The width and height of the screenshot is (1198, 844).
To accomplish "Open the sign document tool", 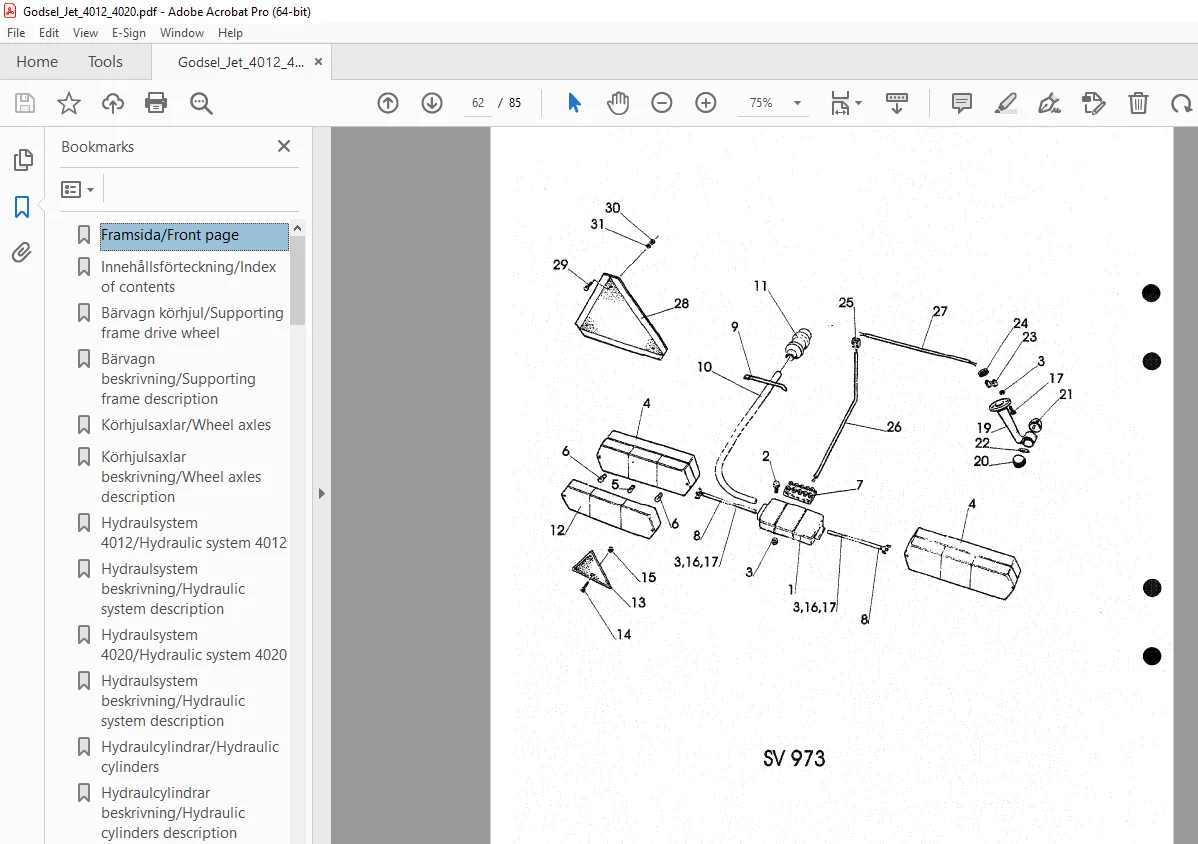I will pyautogui.click(x=1049, y=102).
